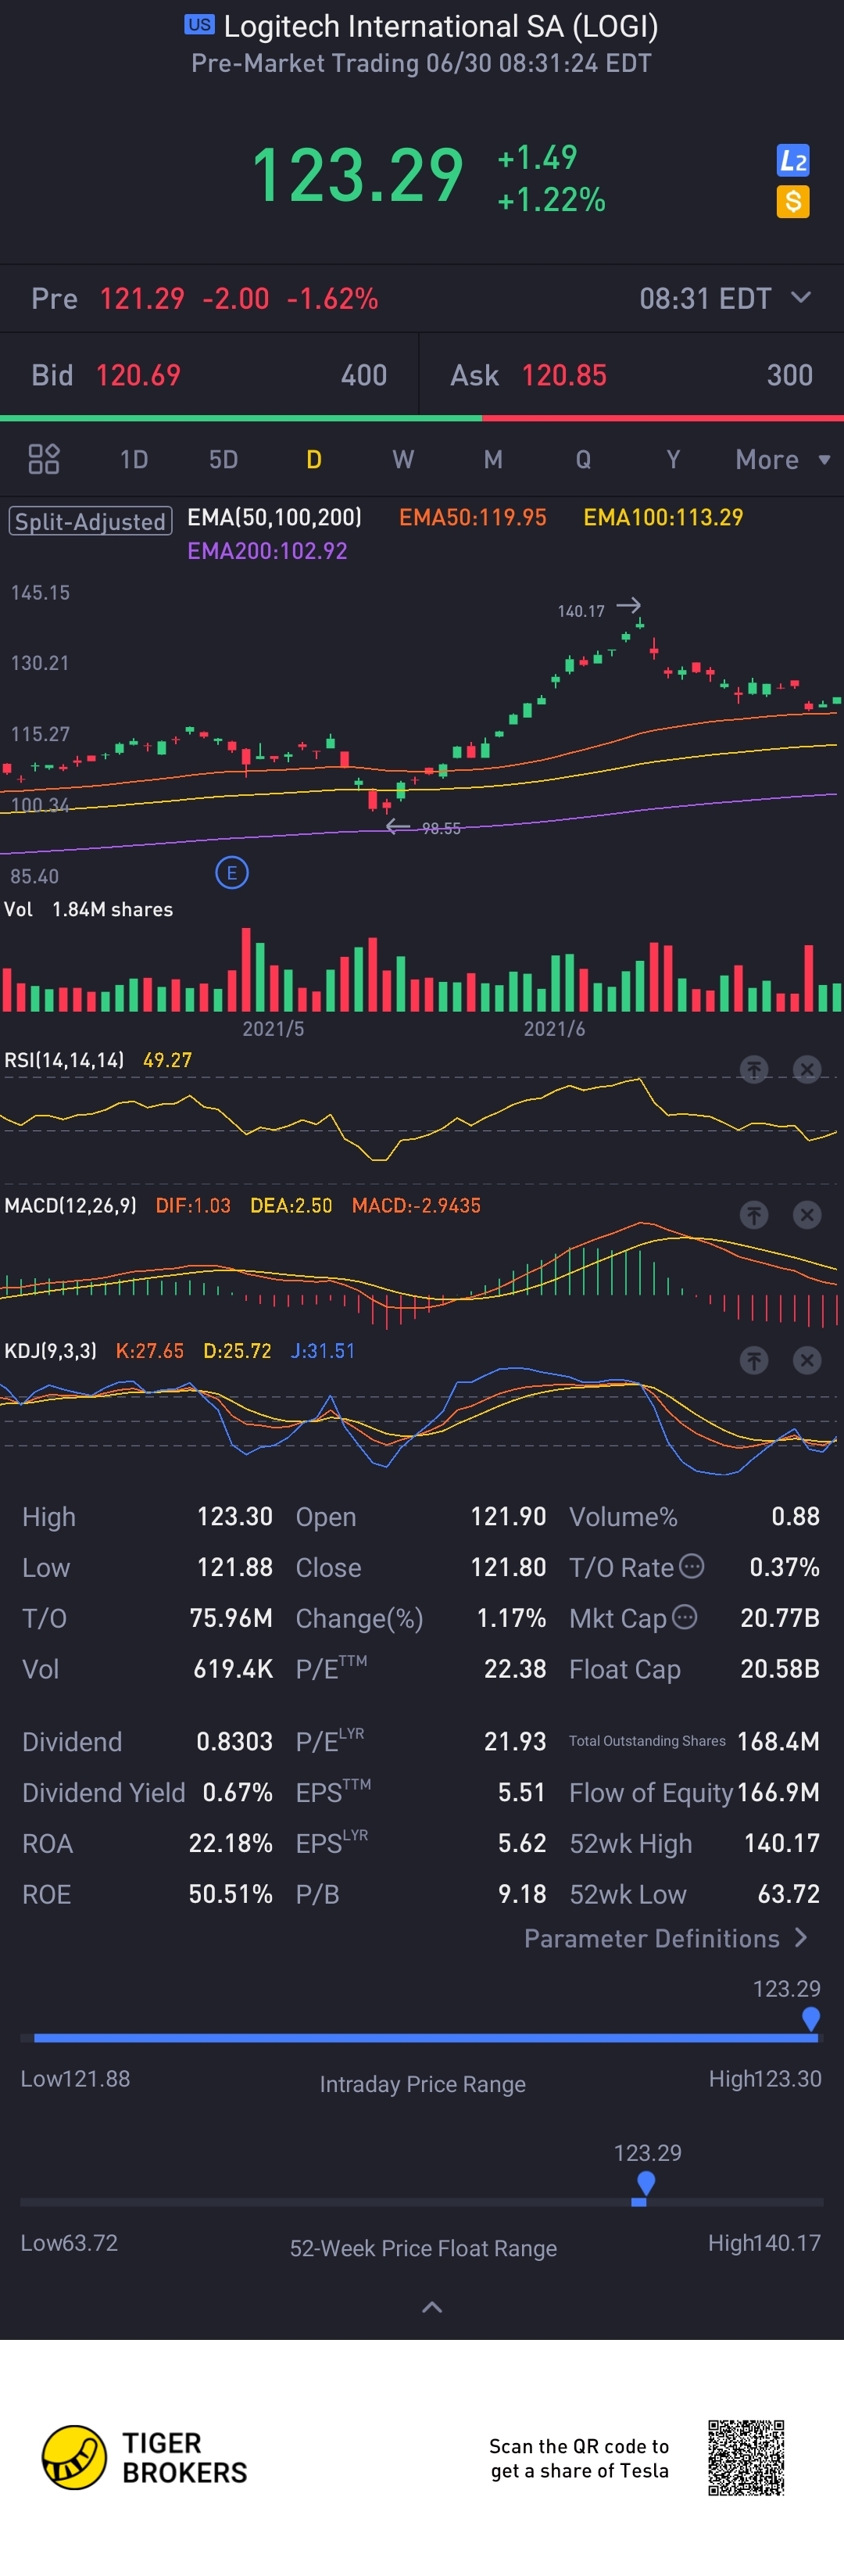Tap the ROE 50.51% value

230,1894
